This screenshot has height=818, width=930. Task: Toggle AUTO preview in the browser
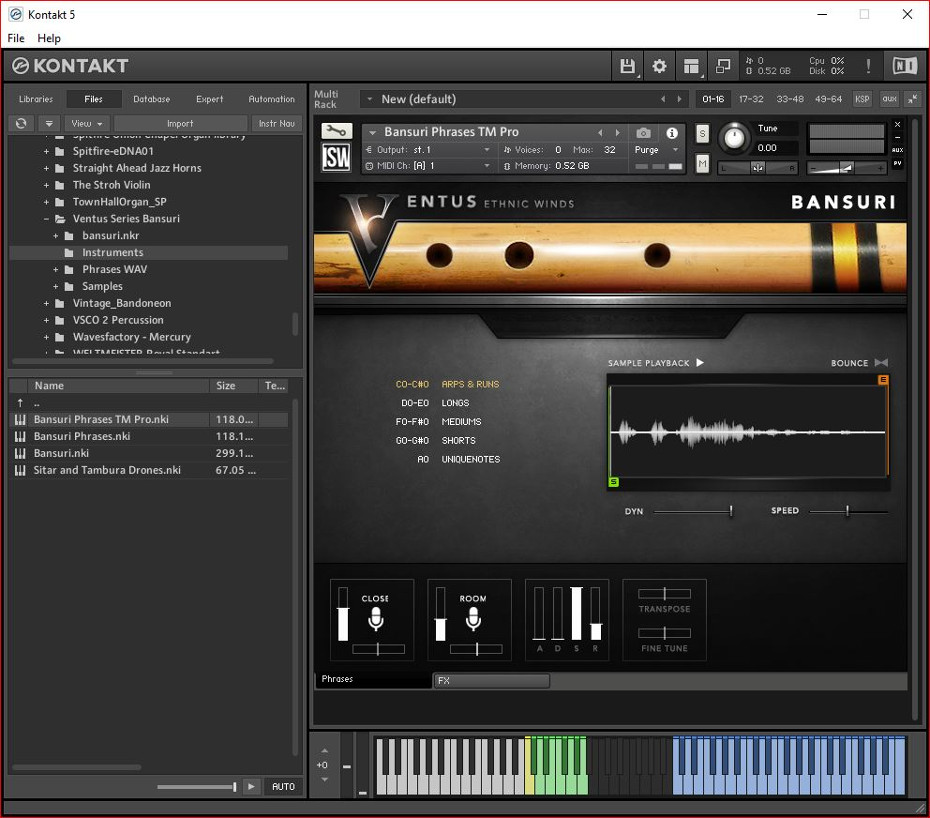click(283, 787)
